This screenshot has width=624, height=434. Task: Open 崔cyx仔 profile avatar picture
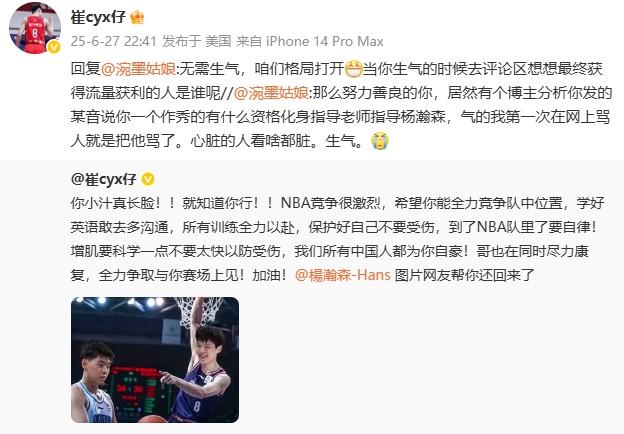coord(35,28)
